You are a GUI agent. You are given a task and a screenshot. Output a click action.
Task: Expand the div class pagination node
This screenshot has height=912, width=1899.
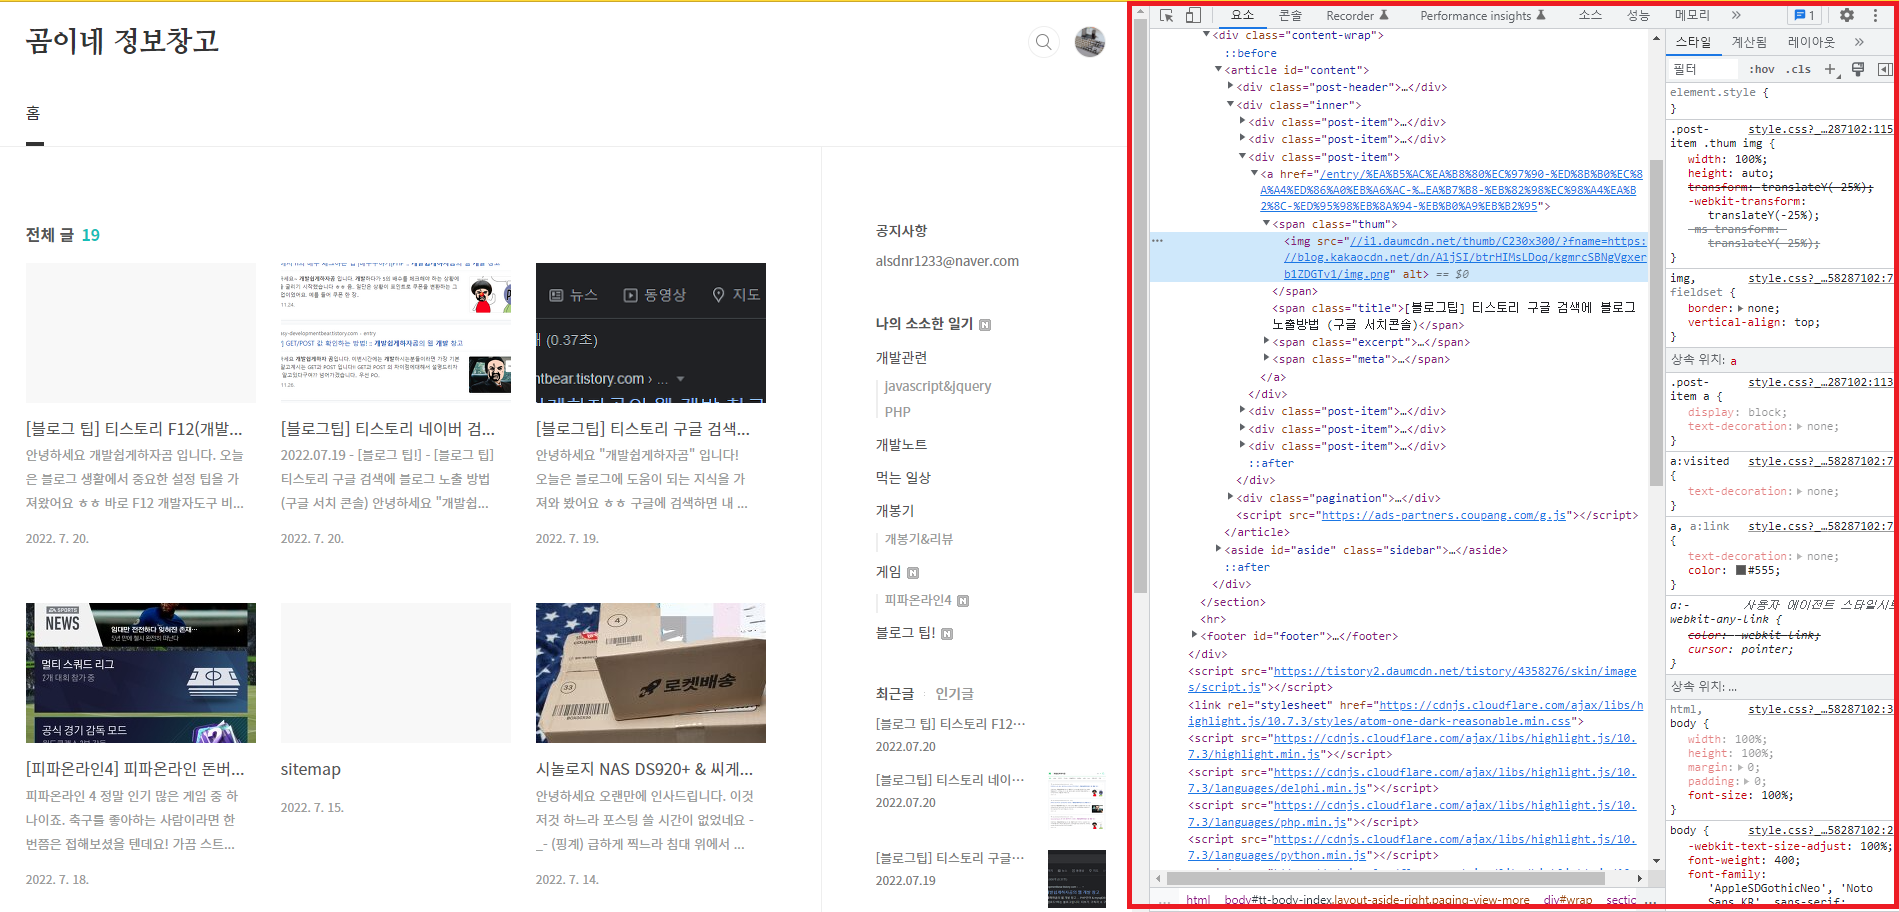coord(1230,497)
